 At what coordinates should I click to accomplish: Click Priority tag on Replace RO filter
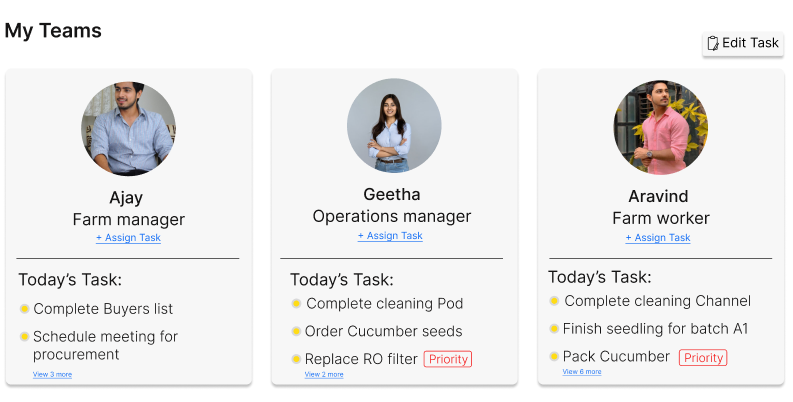447,359
